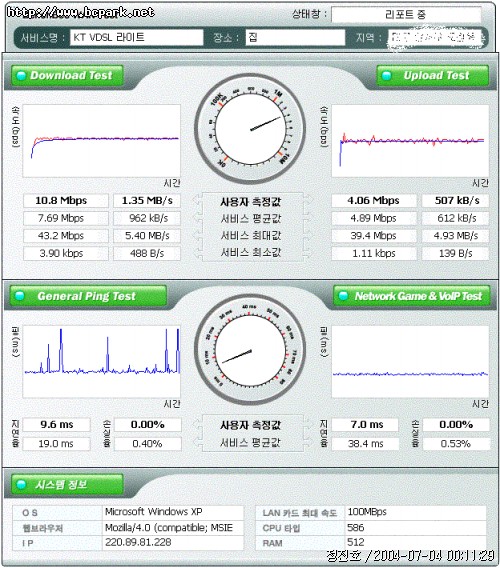Open Network Game & VoIP Test
This screenshot has height=568, width=500.
tap(412, 296)
